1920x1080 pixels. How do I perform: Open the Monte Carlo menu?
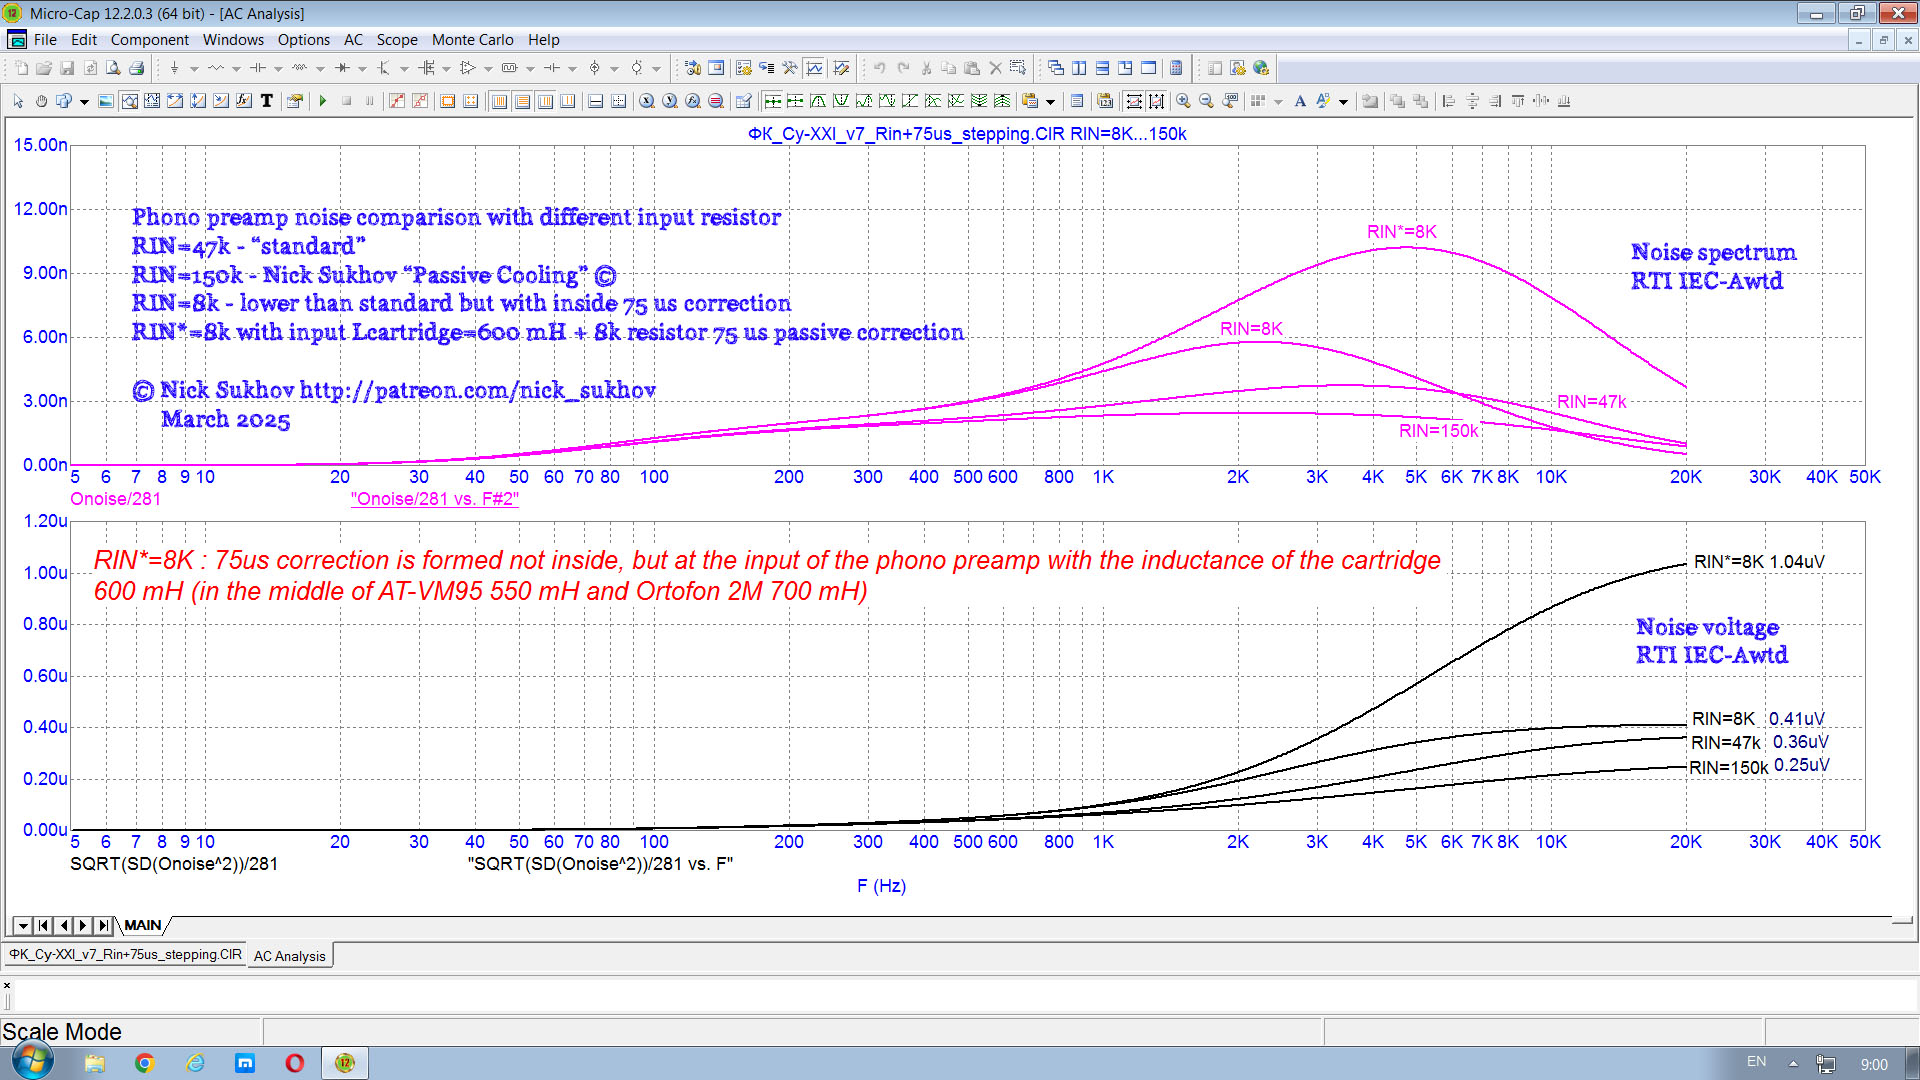pyautogui.click(x=472, y=40)
